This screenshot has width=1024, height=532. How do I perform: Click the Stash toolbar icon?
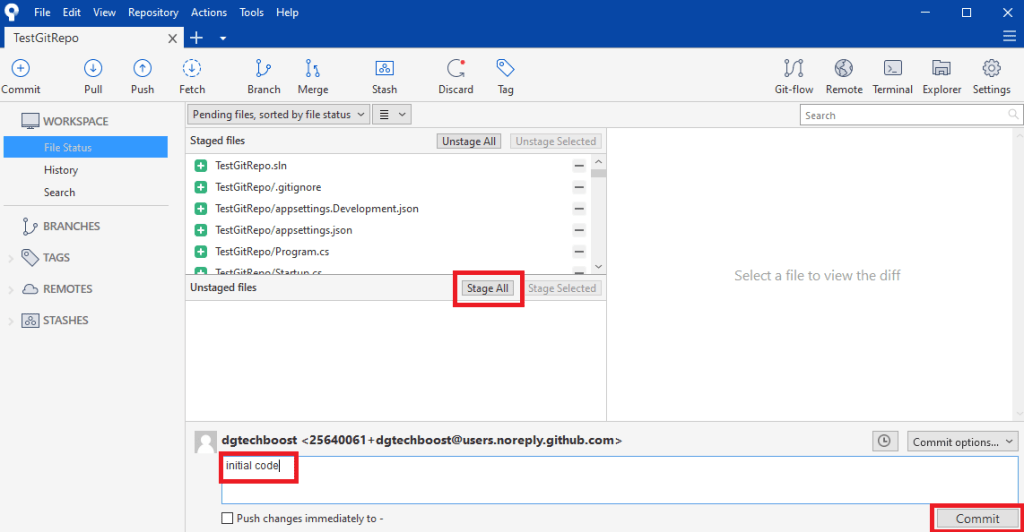(384, 69)
